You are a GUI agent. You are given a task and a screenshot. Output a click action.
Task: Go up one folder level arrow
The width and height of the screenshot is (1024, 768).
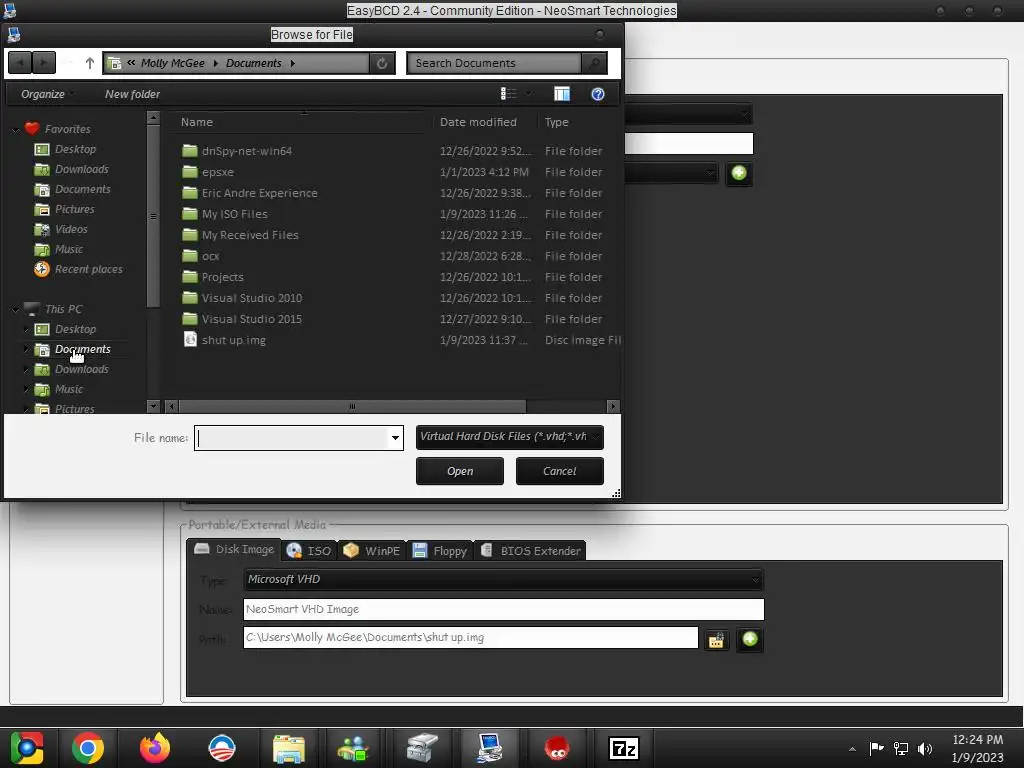coord(90,63)
